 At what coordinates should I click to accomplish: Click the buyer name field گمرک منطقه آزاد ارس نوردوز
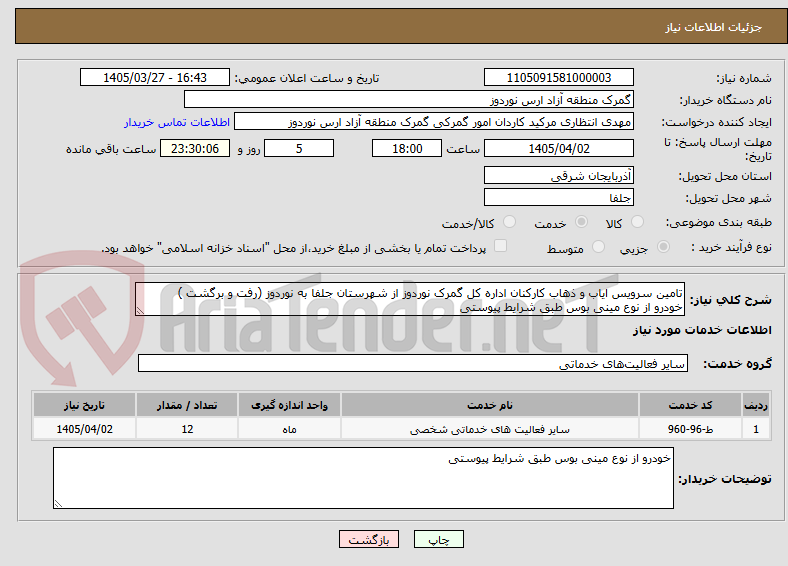(x=409, y=100)
